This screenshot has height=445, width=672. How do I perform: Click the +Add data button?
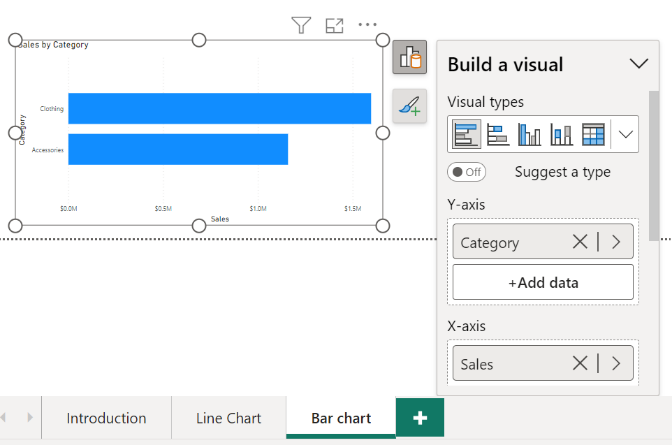543,283
